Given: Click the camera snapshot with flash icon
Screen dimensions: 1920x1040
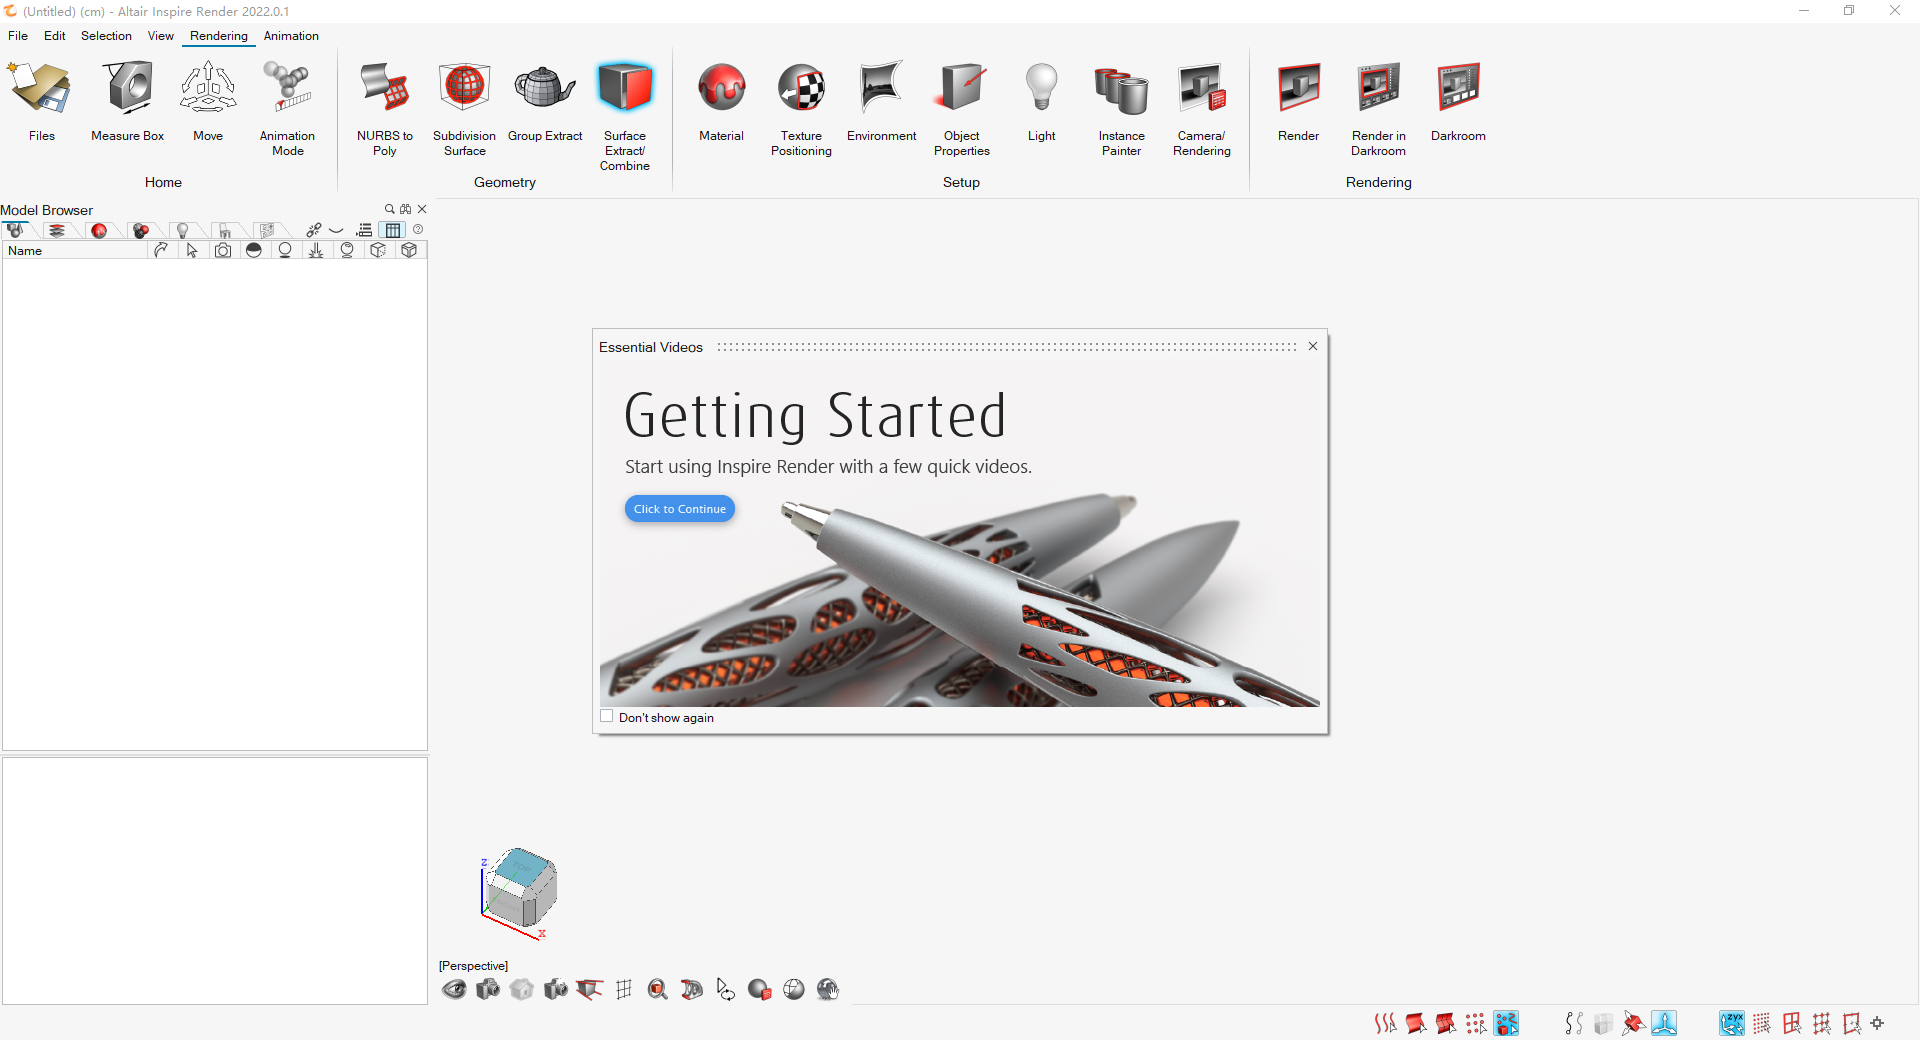Looking at the screenshot, I should click(x=556, y=989).
